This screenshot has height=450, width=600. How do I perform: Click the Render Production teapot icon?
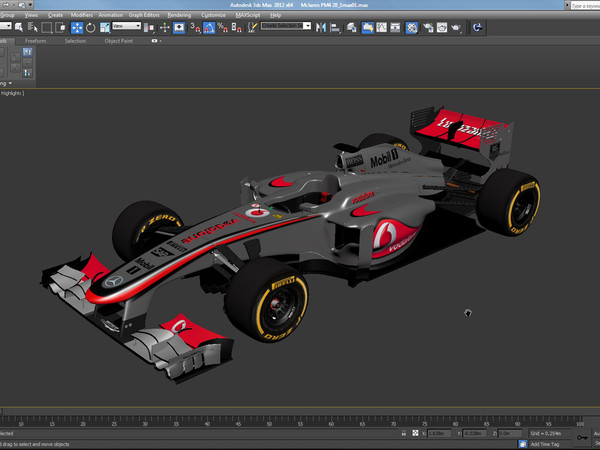coord(456,27)
